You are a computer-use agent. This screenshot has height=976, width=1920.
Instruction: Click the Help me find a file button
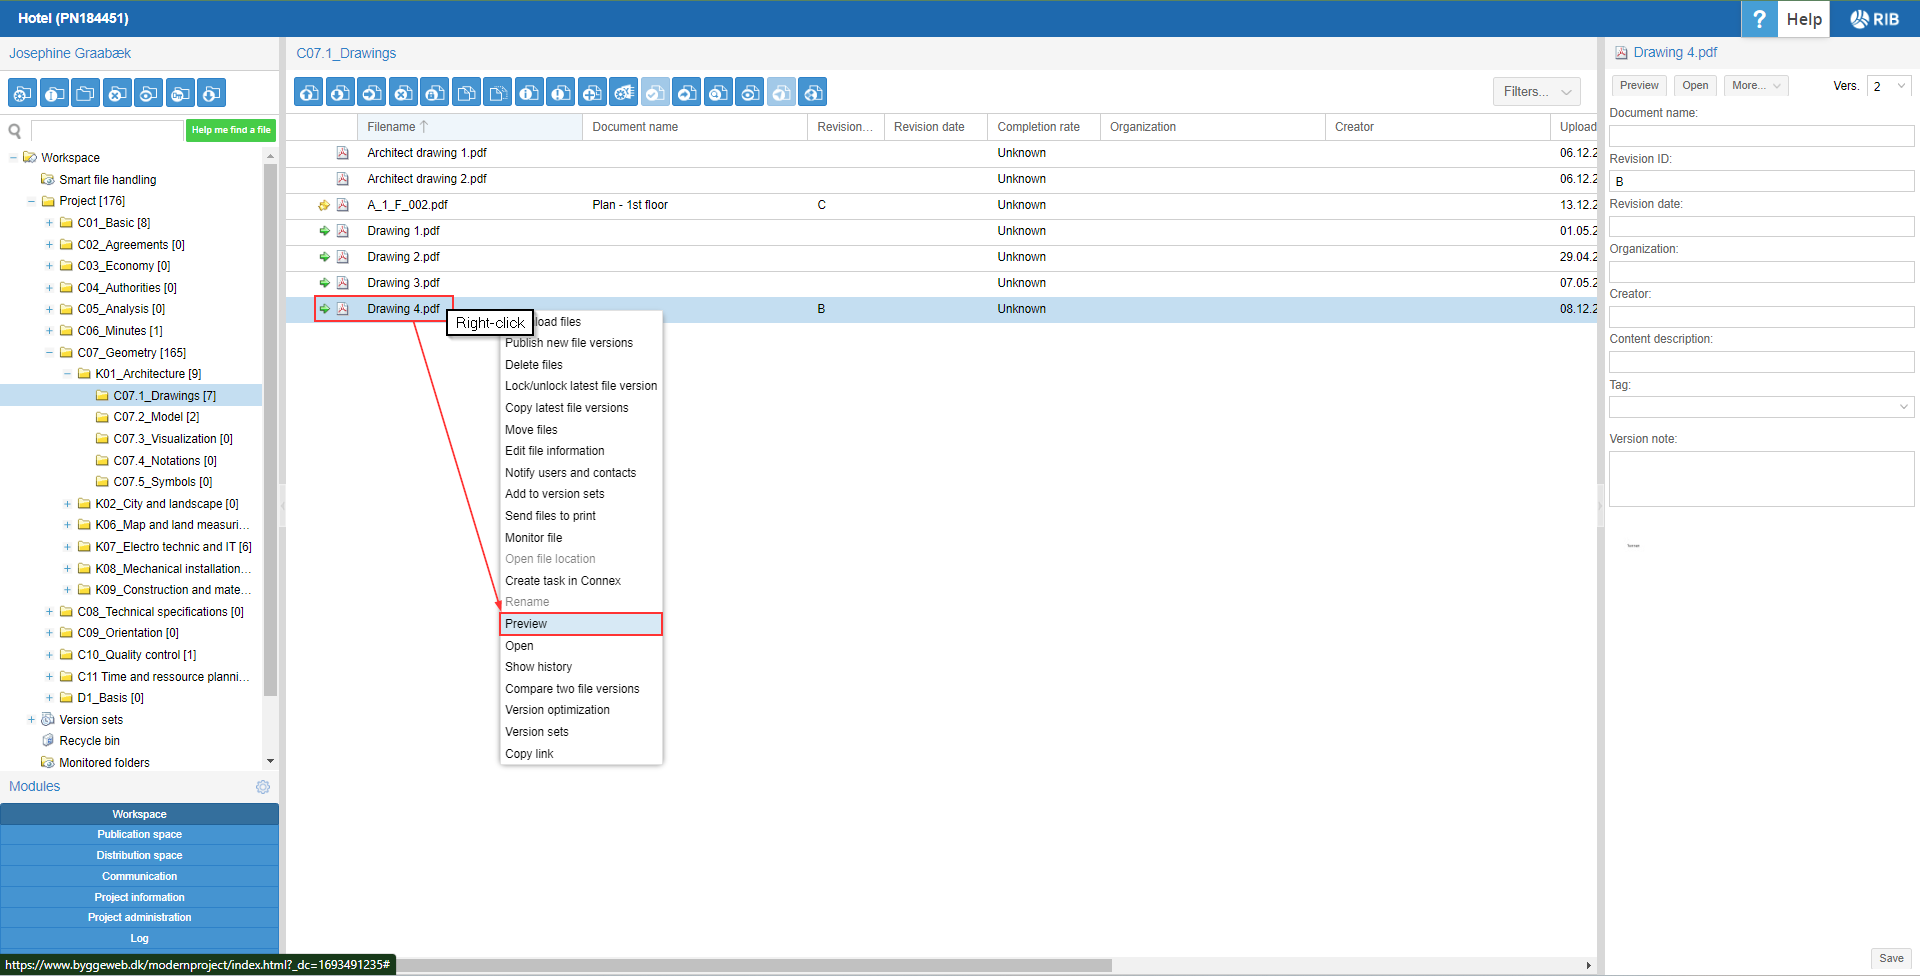[230, 130]
